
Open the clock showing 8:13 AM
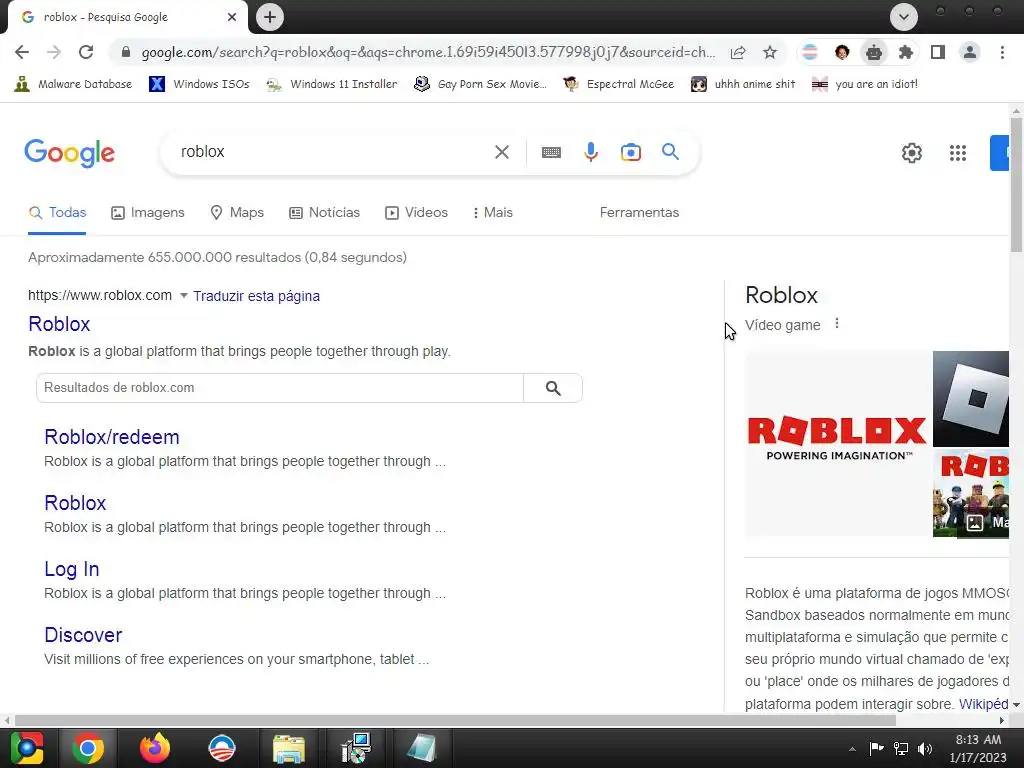coord(978,748)
